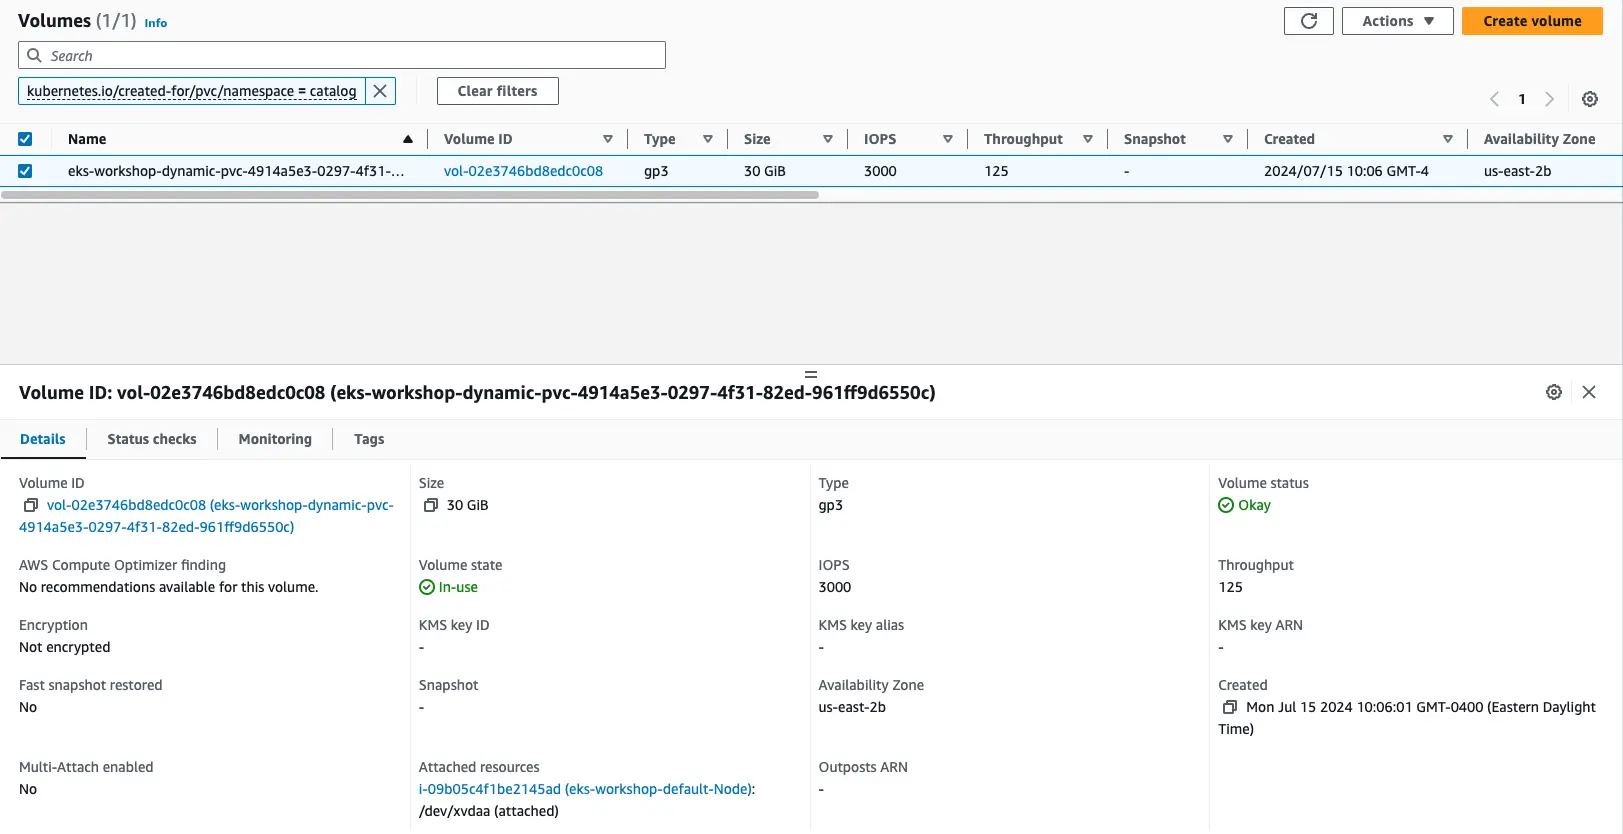This screenshot has width=1623, height=834.
Task: Copy the Created timestamp value
Action: pos(1230,708)
